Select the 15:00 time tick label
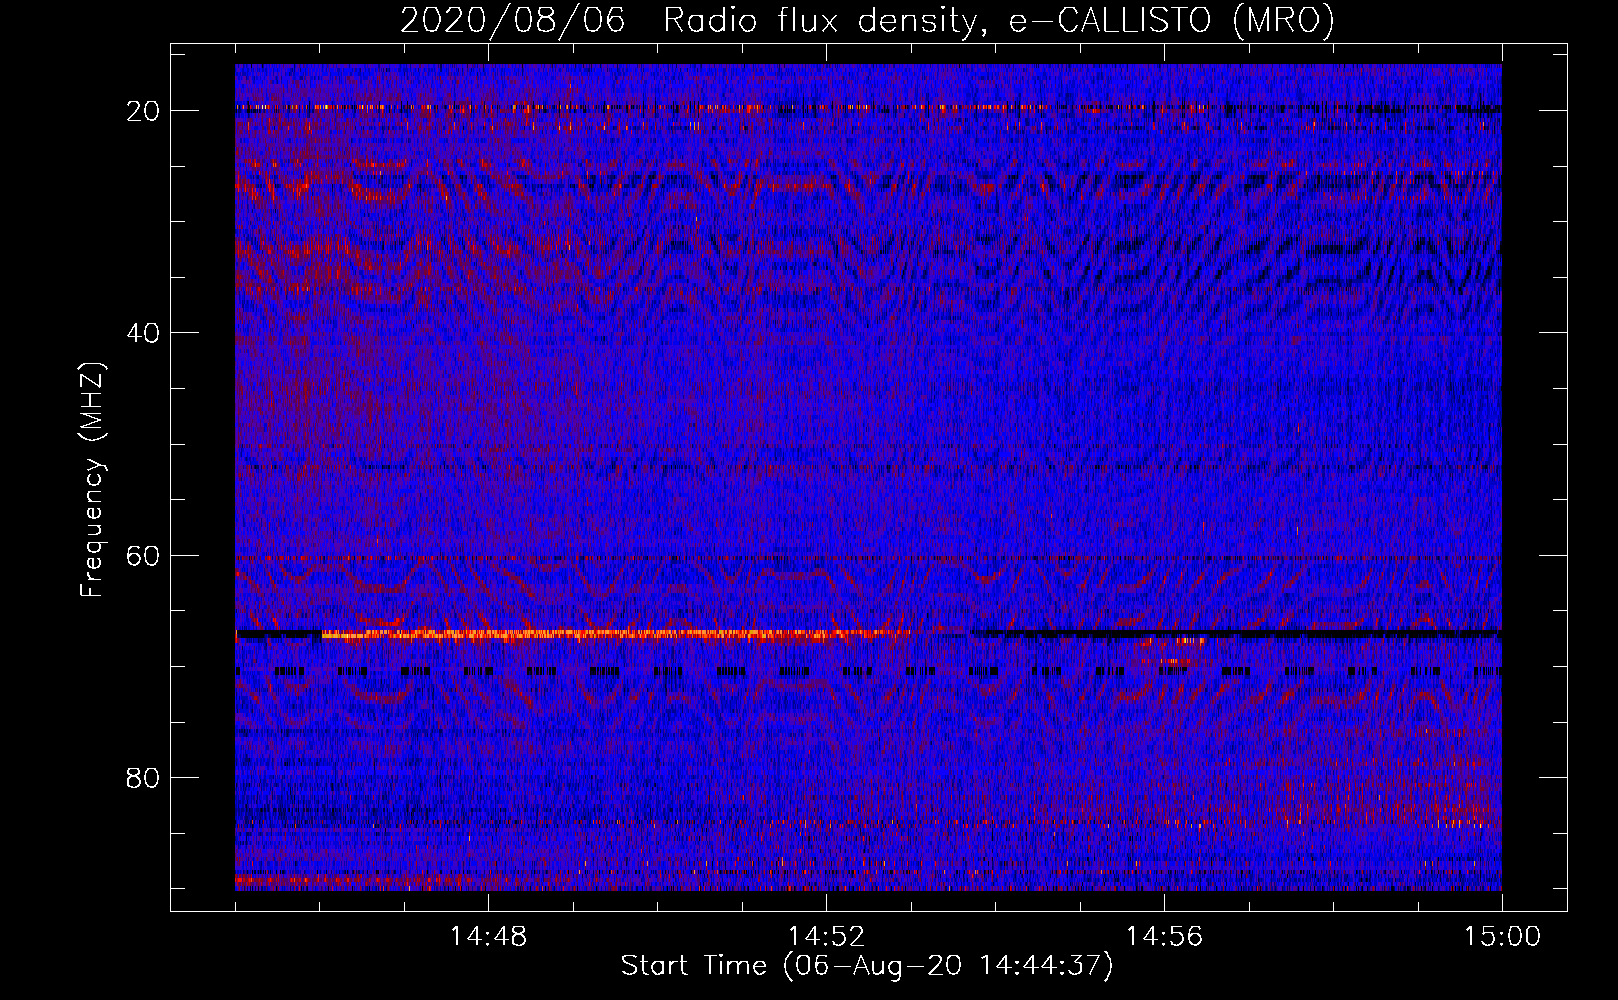The width and height of the screenshot is (1618, 1000). [x=1502, y=937]
